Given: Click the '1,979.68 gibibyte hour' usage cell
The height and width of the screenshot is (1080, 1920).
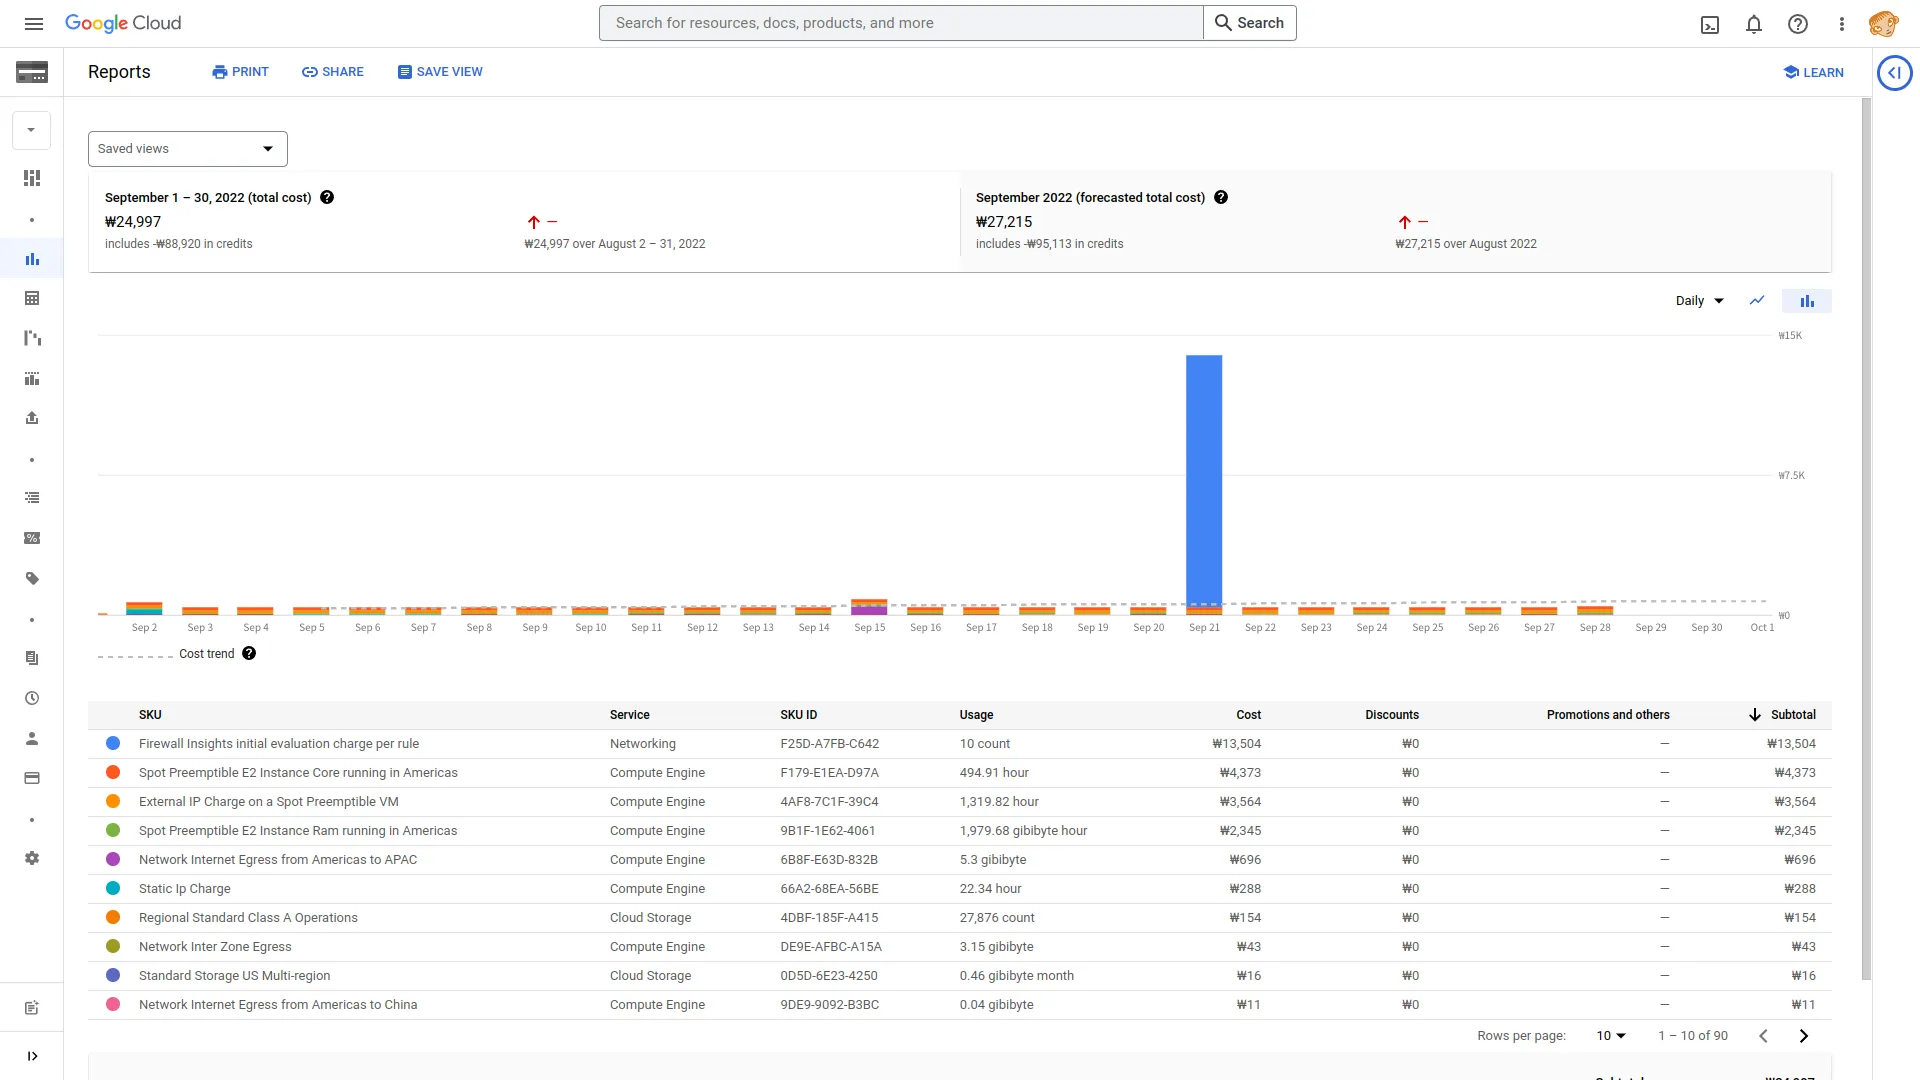Looking at the screenshot, I should pyautogui.click(x=1023, y=831).
